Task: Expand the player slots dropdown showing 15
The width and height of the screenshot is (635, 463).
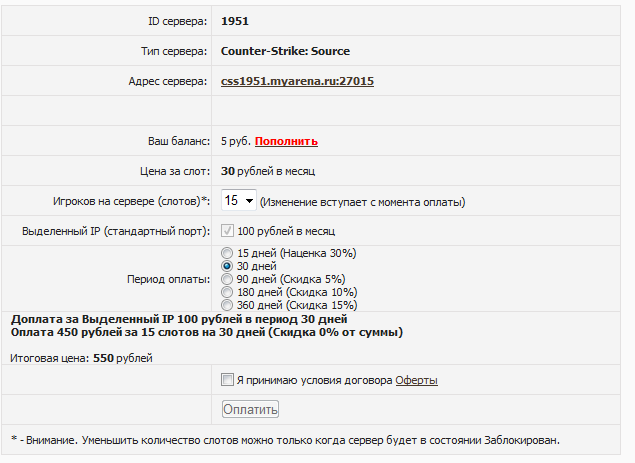Action: [x=239, y=201]
